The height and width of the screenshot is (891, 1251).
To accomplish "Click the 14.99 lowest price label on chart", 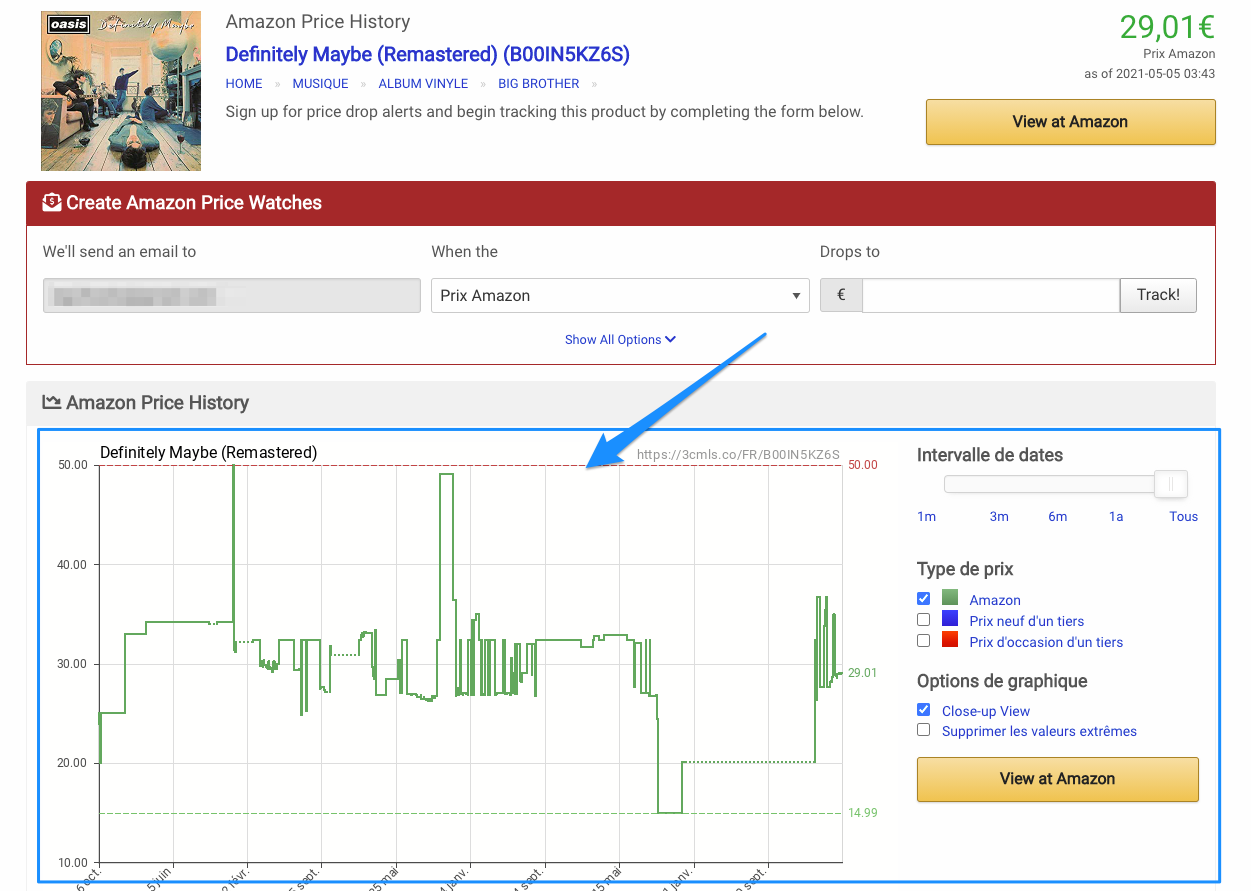I will click(x=863, y=813).
